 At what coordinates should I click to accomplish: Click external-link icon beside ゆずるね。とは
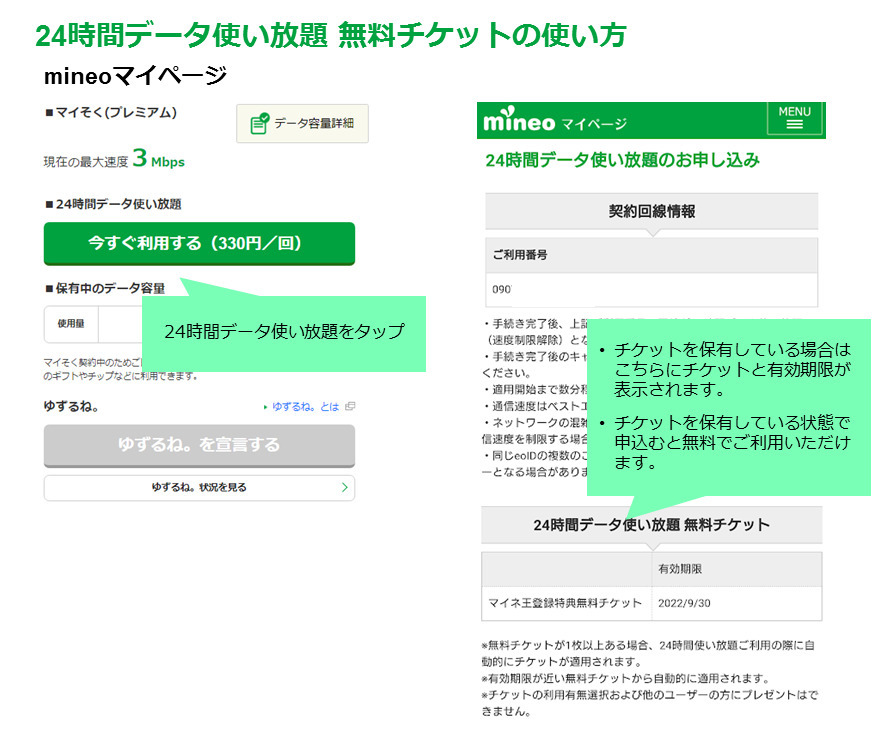click(350, 407)
